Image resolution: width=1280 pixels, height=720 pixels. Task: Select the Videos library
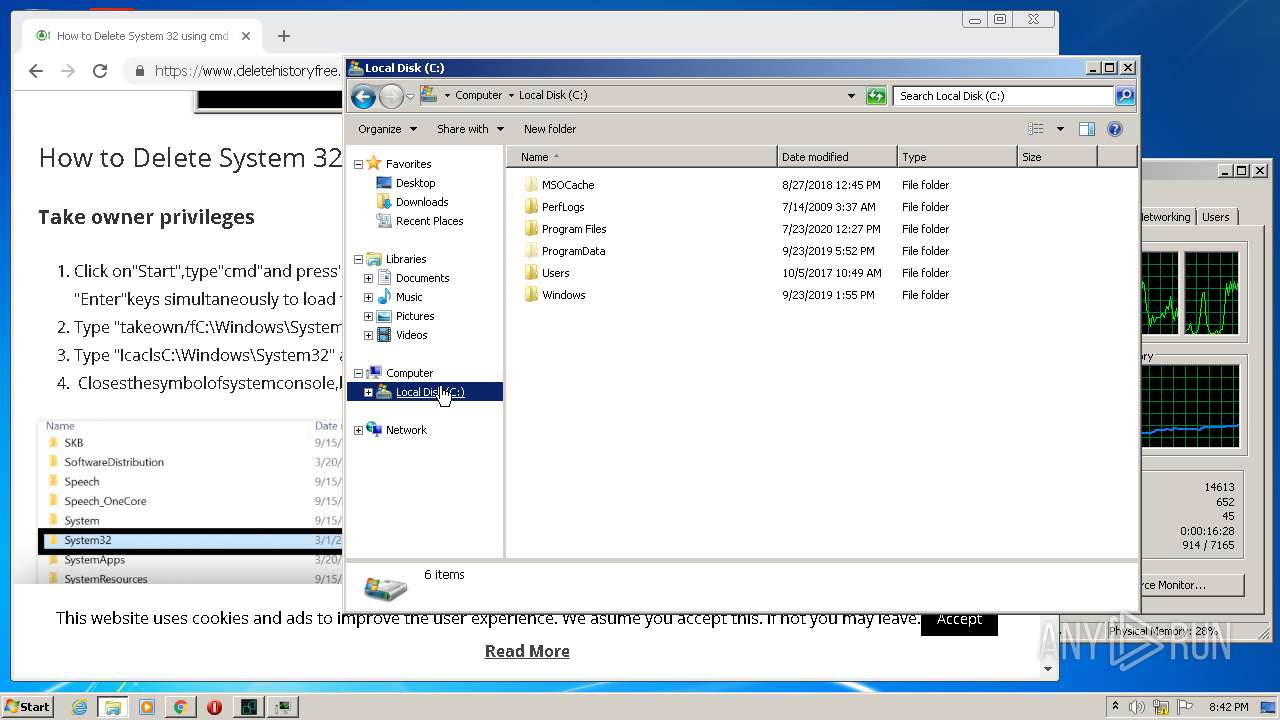coord(411,335)
